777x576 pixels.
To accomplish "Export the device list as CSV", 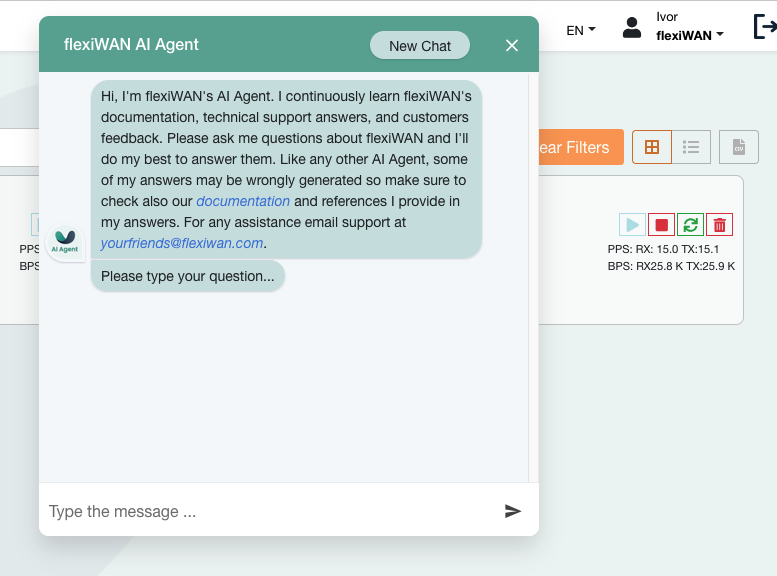I will (x=739, y=147).
